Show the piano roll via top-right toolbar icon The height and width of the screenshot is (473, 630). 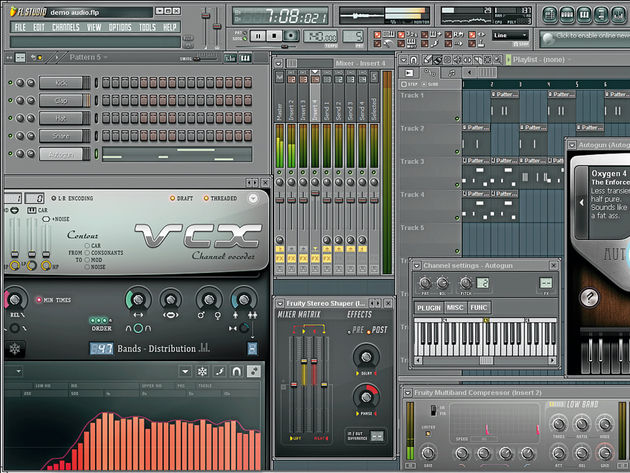click(584, 15)
